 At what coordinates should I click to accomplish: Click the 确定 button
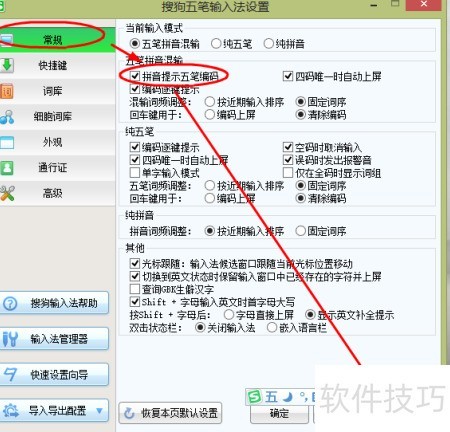tap(279, 414)
